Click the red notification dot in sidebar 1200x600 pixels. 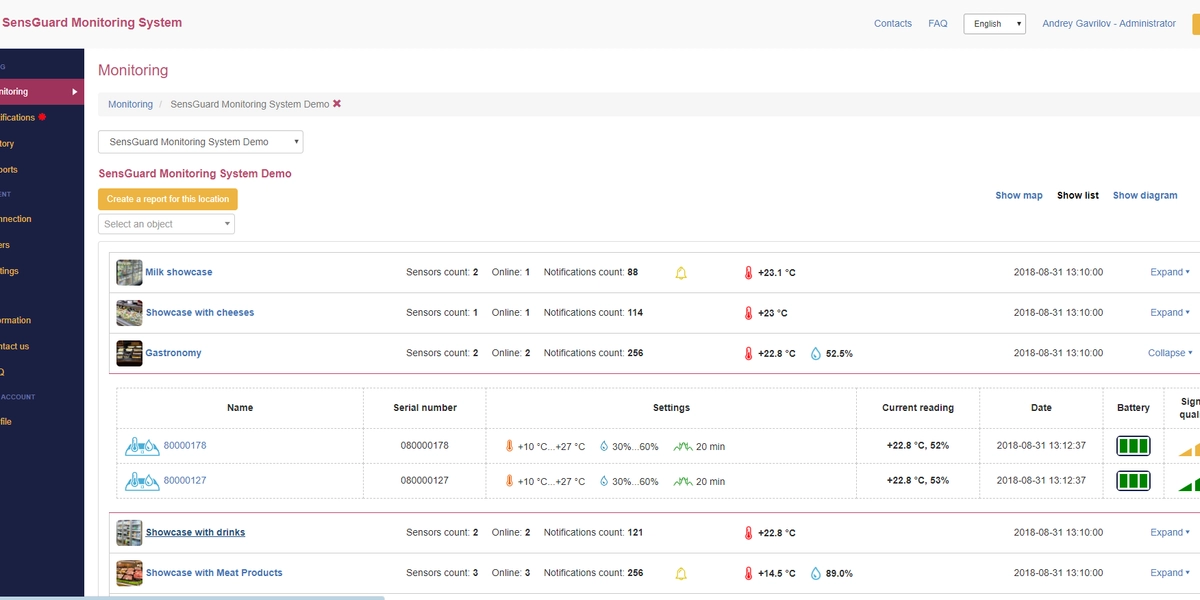(42, 117)
